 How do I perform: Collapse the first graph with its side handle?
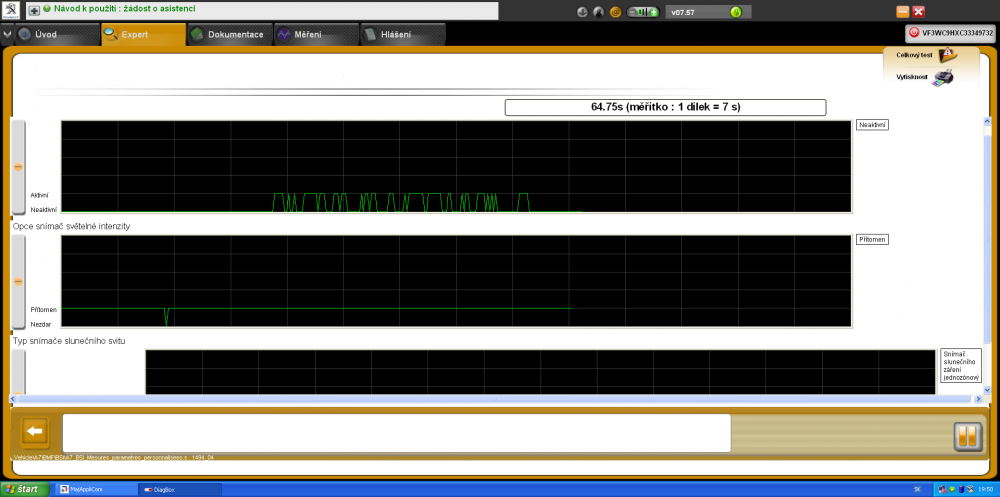(x=18, y=167)
